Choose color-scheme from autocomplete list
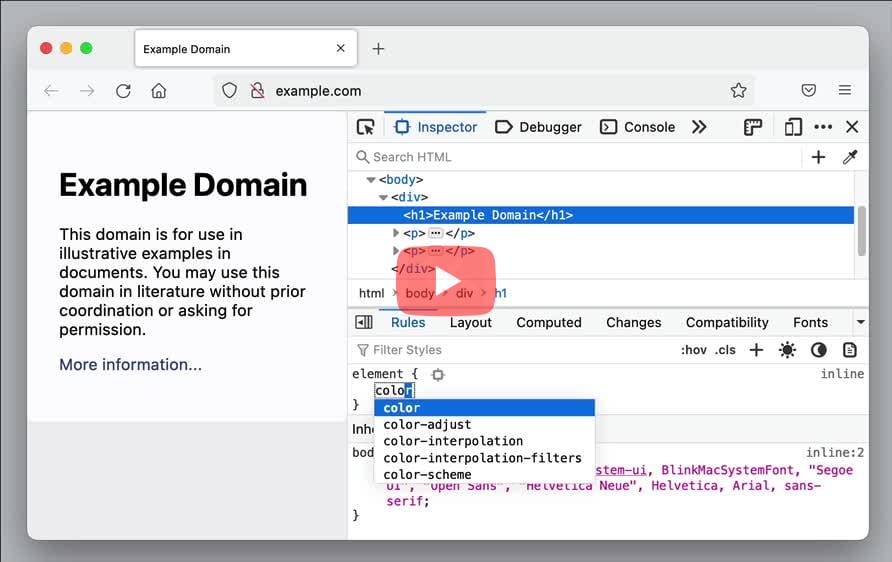 tap(485, 474)
